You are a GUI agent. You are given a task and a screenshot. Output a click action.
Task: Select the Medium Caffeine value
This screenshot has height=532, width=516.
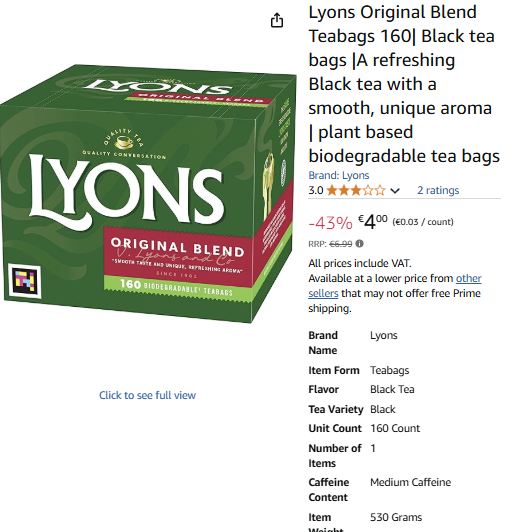click(410, 482)
